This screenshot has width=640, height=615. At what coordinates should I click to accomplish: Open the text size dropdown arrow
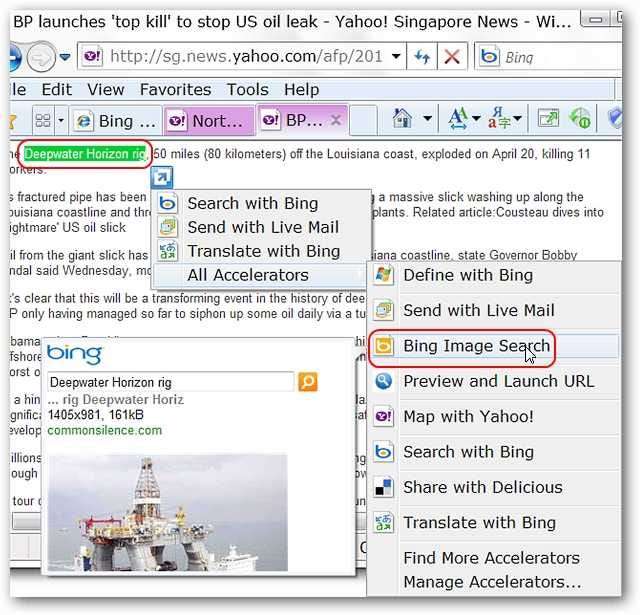coord(476,119)
